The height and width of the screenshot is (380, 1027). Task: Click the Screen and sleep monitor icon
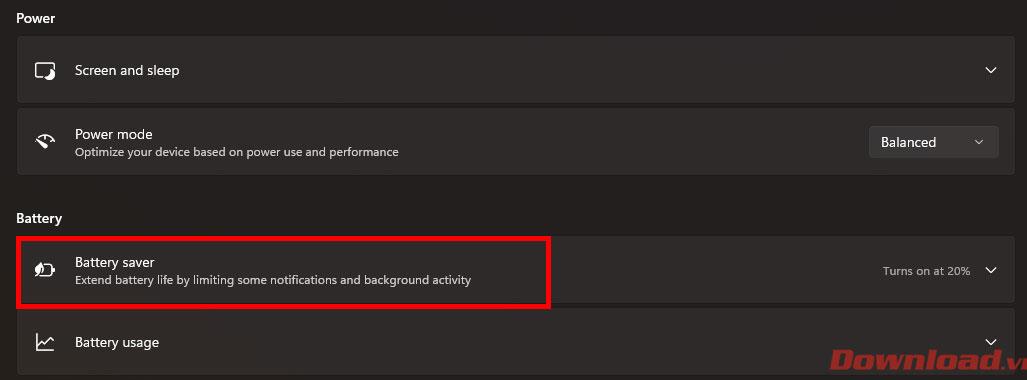(x=45, y=71)
